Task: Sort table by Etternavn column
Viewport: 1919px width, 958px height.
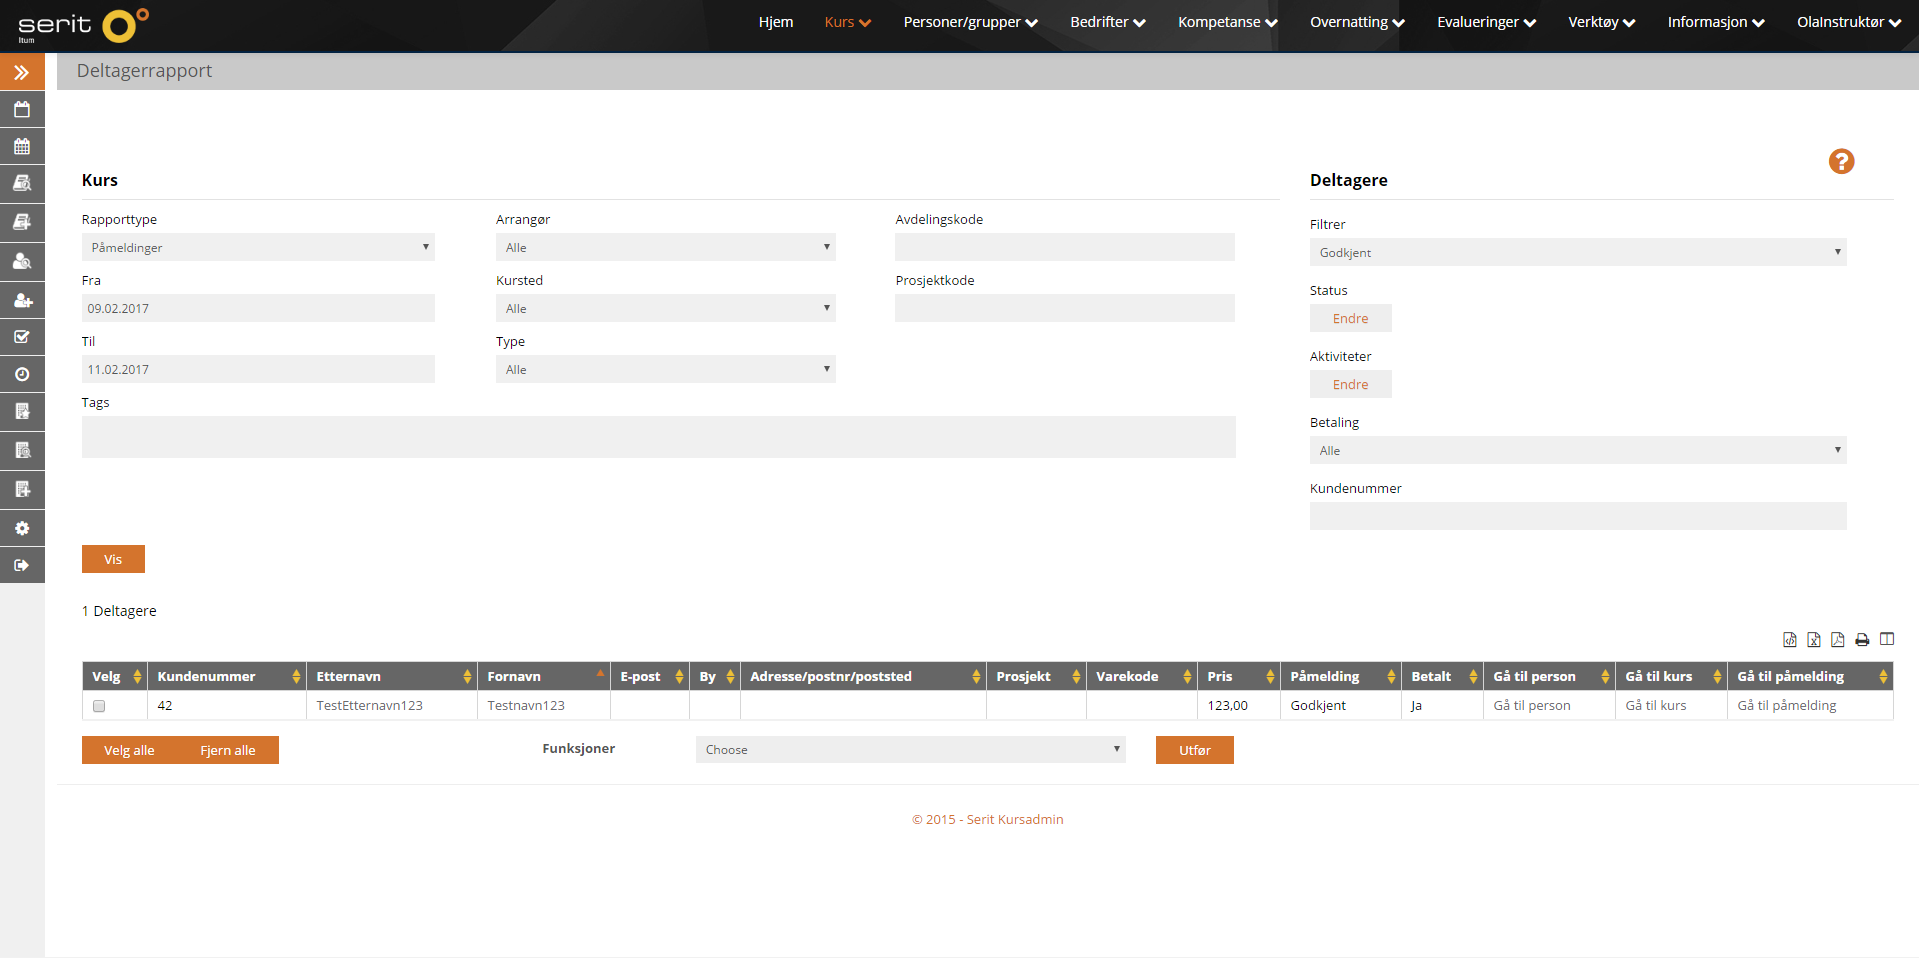Action: [x=392, y=676]
